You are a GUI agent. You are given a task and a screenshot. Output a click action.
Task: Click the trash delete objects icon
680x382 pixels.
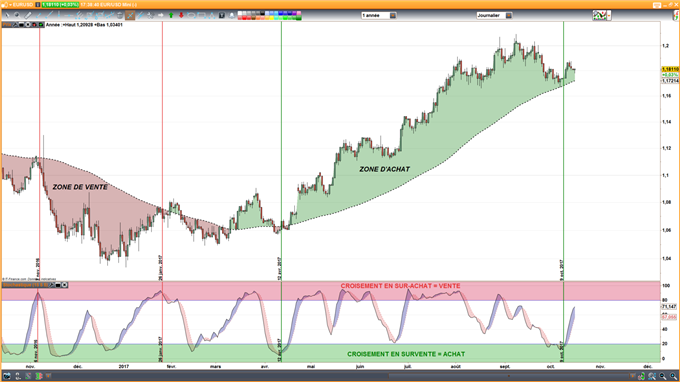[x=120, y=15]
